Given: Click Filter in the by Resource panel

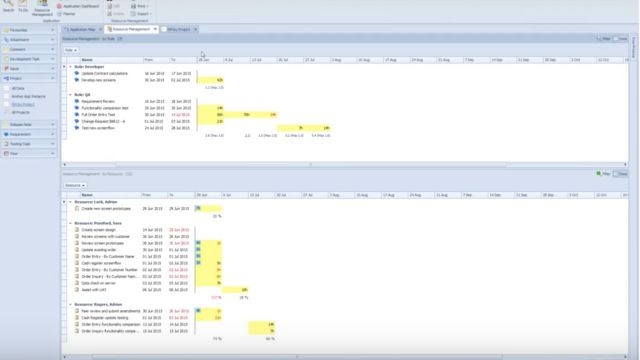Looking at the screenshot, I should [604, 174].
